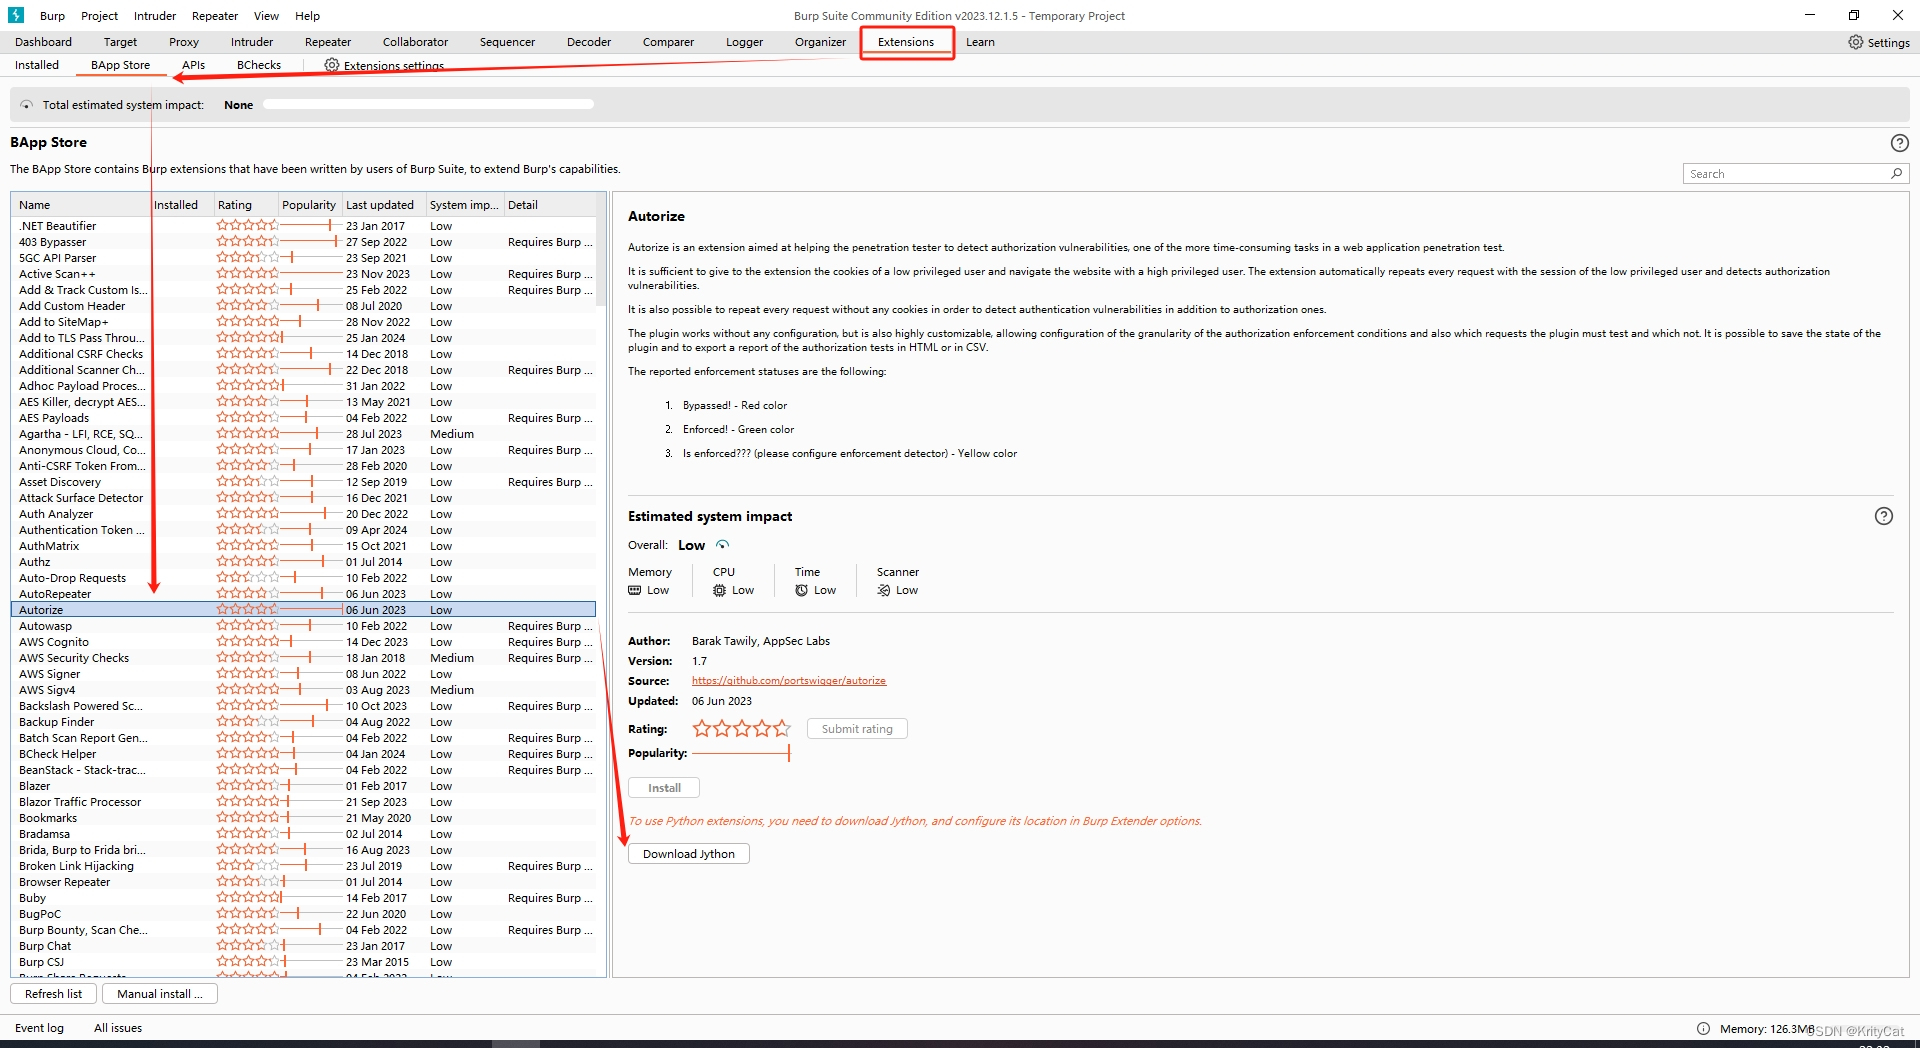Open the Project menu

(99, 16)
